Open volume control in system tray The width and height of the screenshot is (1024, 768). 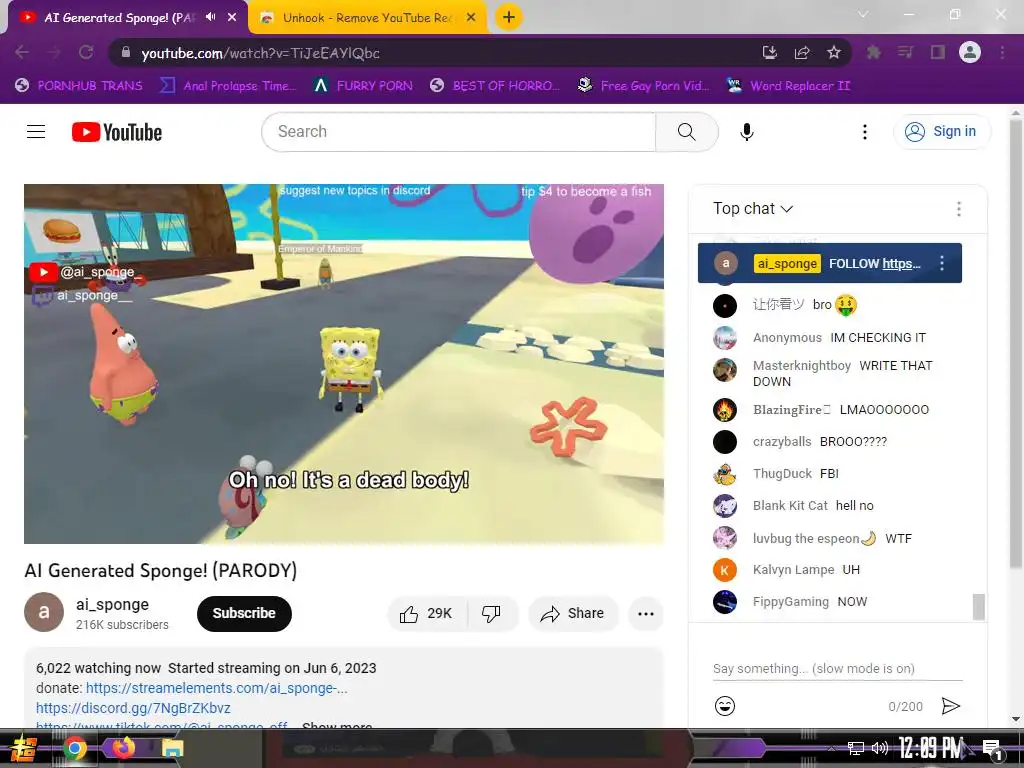click(x=880, y=748)
